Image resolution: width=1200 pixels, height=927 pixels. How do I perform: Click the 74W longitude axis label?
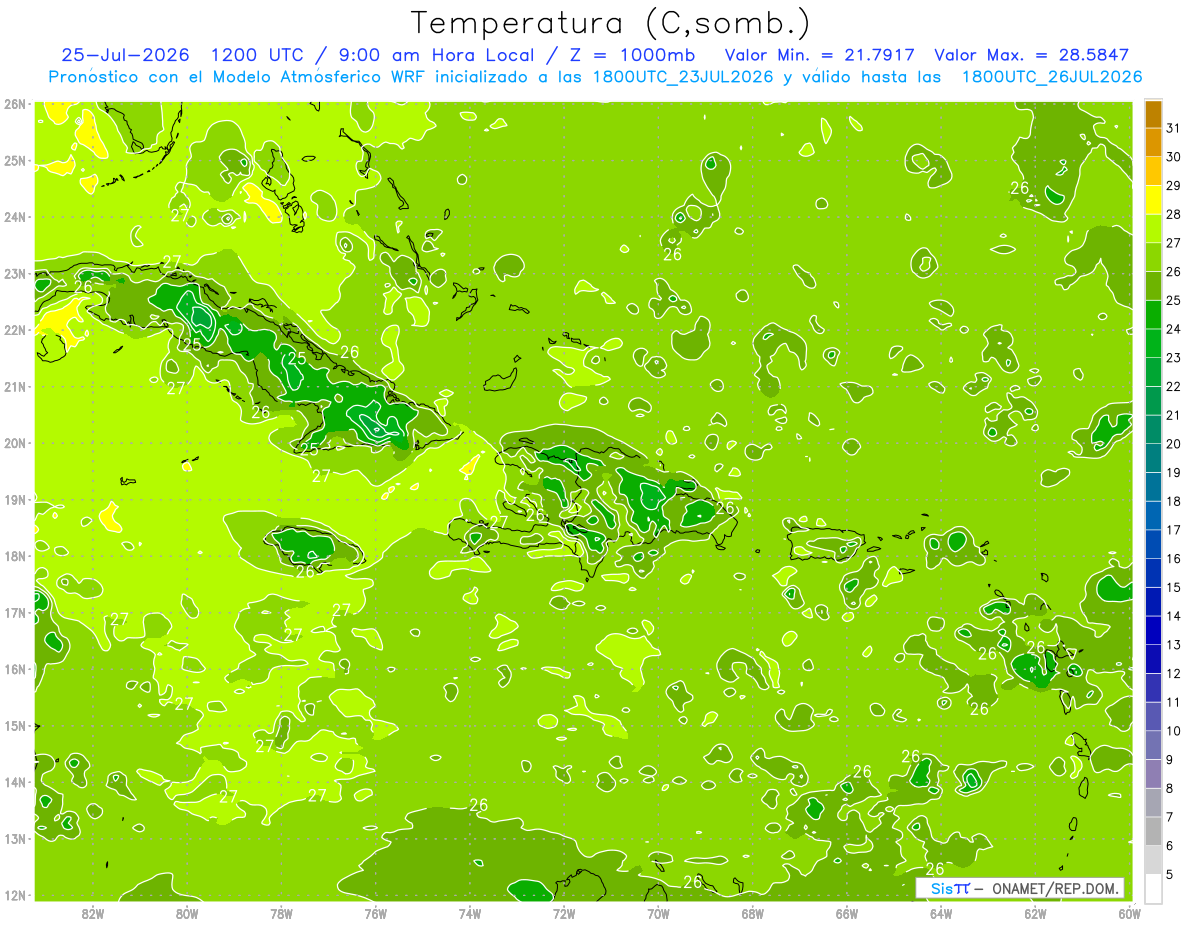click(x=469, y=913)
